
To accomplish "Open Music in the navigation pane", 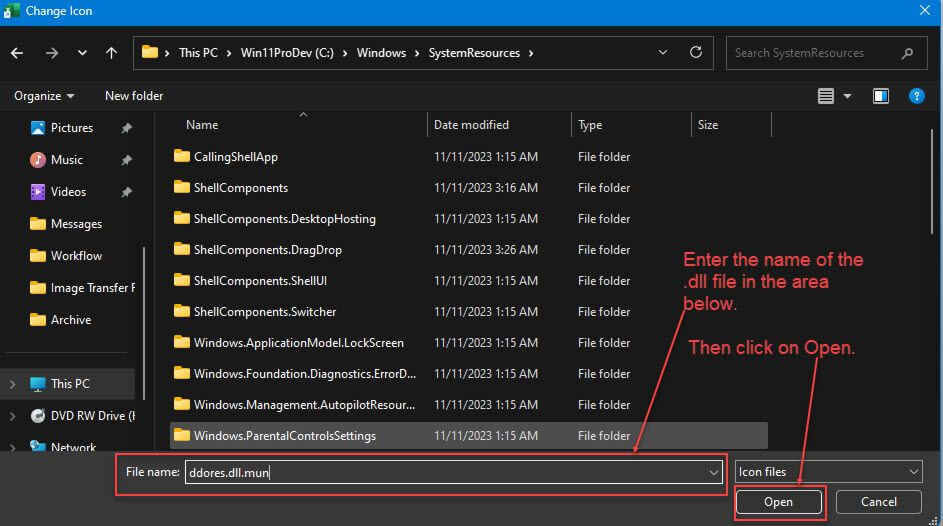I will tap(66, 160).
